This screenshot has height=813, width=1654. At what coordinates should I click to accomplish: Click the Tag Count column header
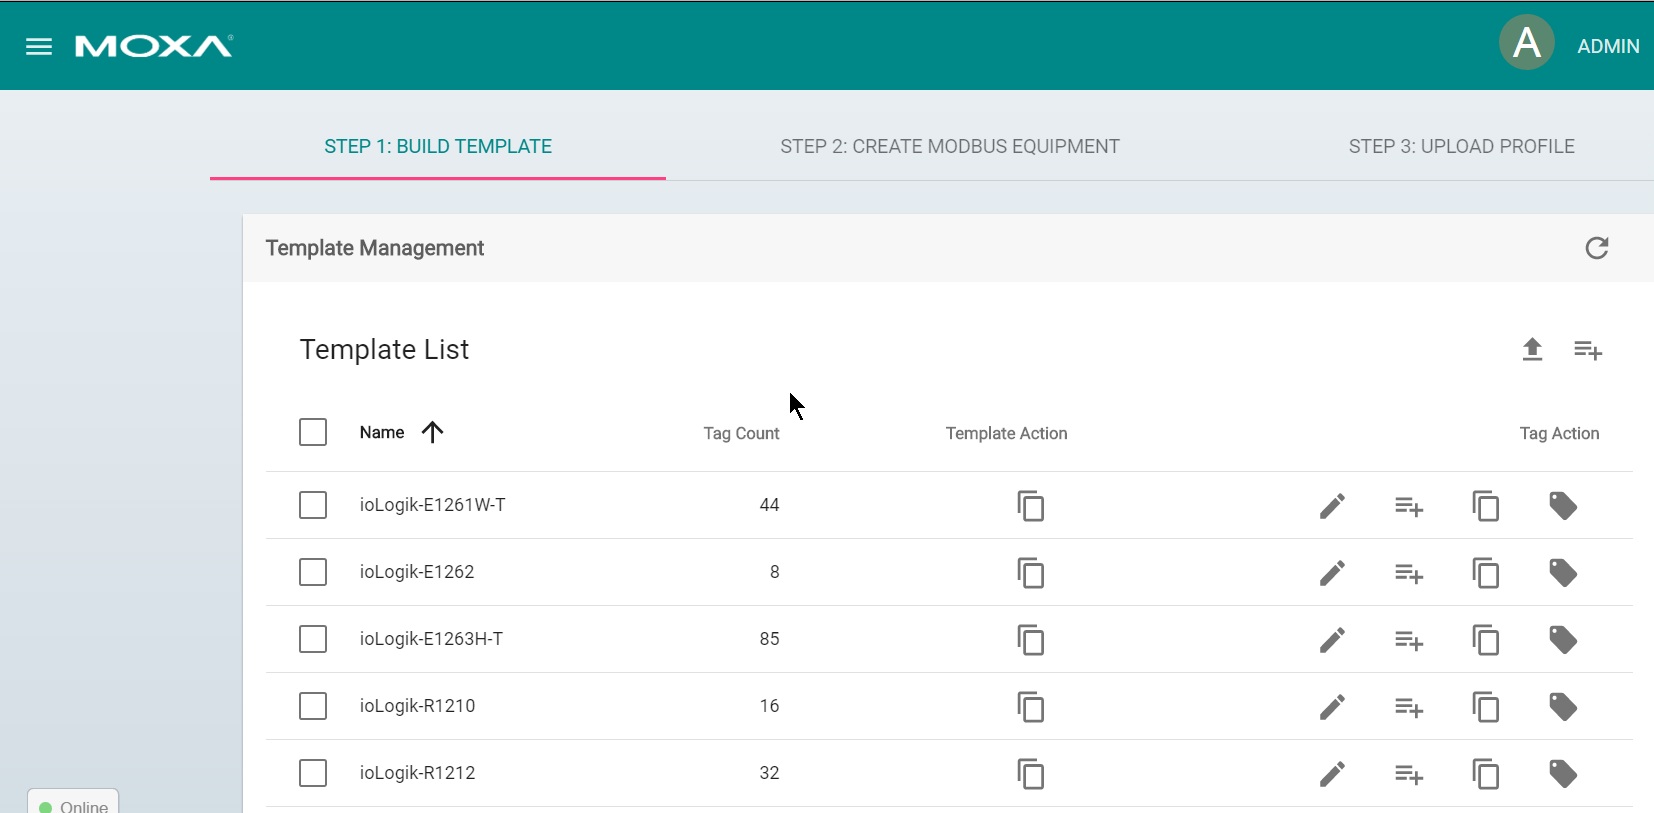coord(741,433)
